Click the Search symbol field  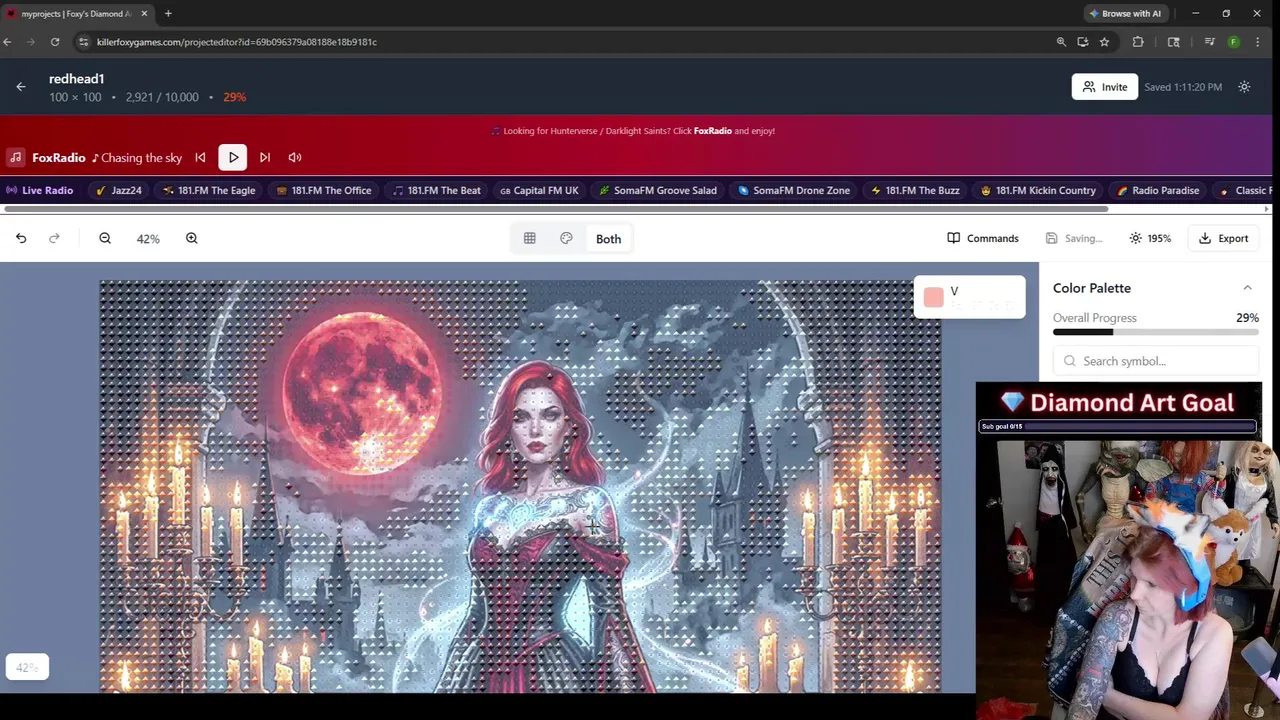click(x=1156, y=361)
